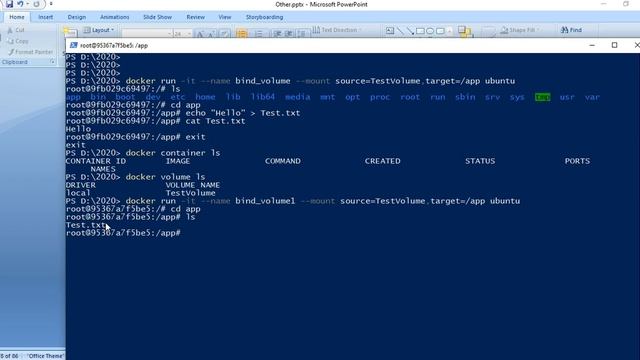This screenshot has height=360, width=640.
Task: Open the Quick Styles gallery
Action: click(488, 32)
